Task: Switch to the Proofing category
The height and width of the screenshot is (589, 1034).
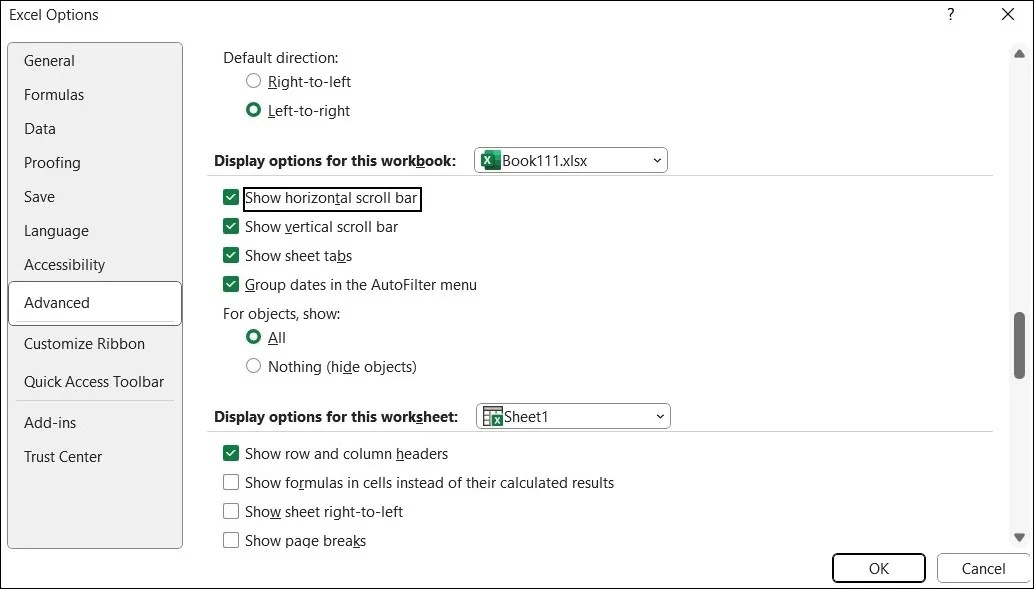Action: tap(52, 163)
